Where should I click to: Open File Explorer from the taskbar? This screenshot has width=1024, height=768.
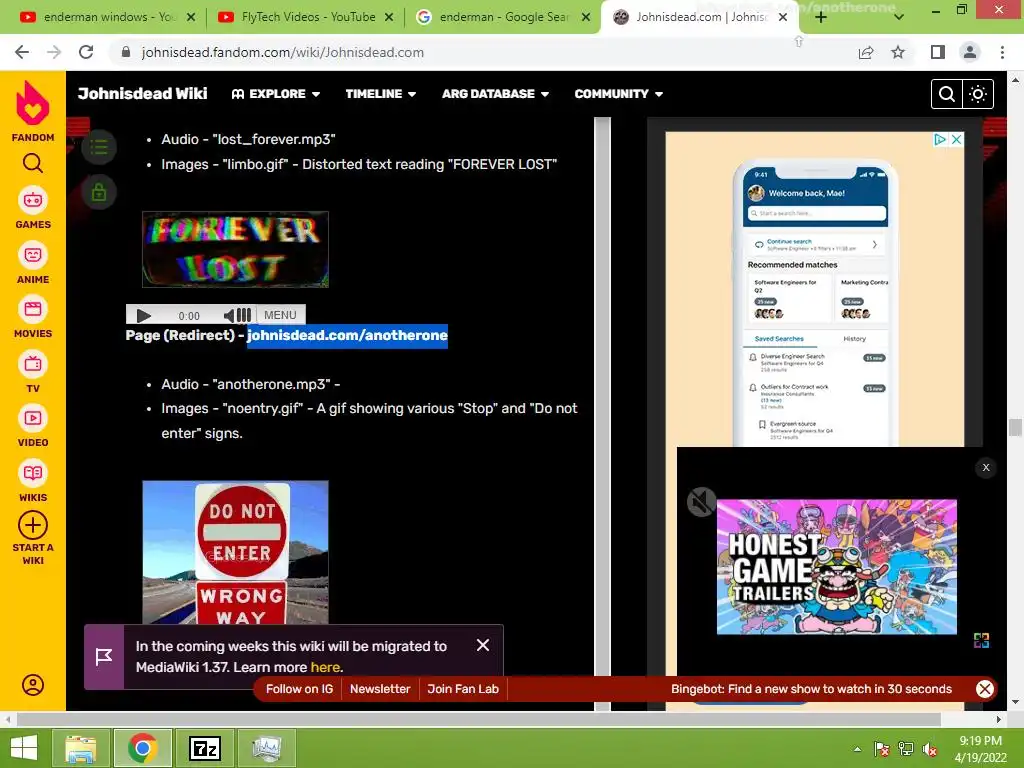pyautogui.click(x=81, y=748)
